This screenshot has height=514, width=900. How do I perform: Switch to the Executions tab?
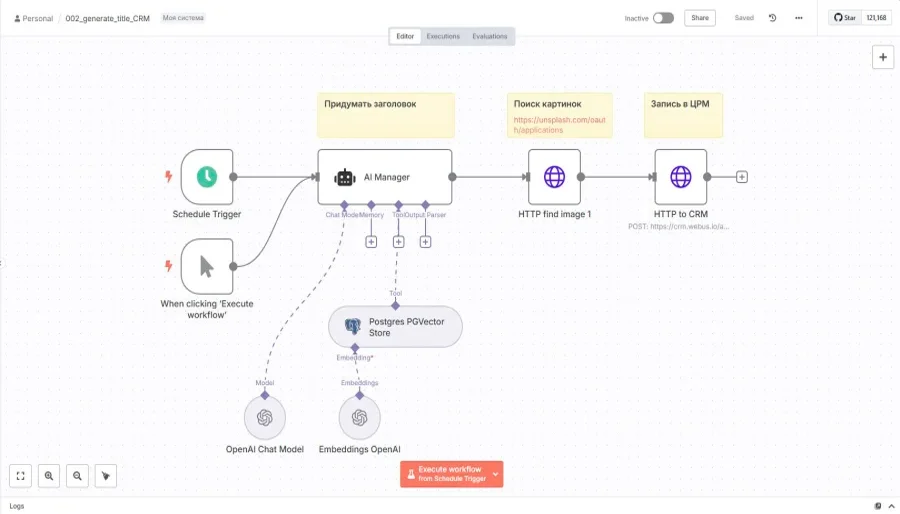(x=443, y=36)
